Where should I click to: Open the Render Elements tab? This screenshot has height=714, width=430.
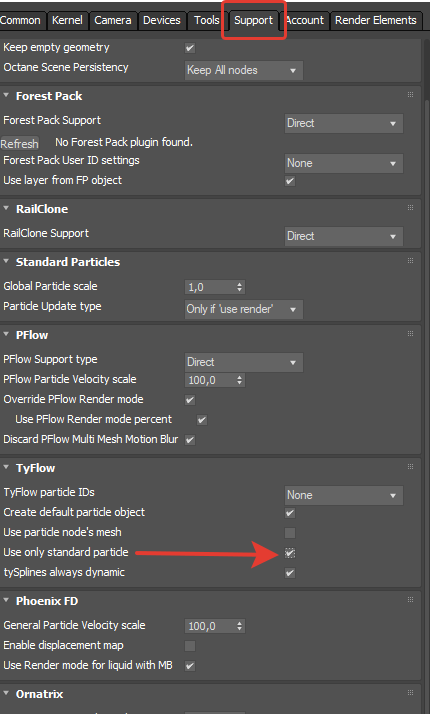[x=376, y=20]
